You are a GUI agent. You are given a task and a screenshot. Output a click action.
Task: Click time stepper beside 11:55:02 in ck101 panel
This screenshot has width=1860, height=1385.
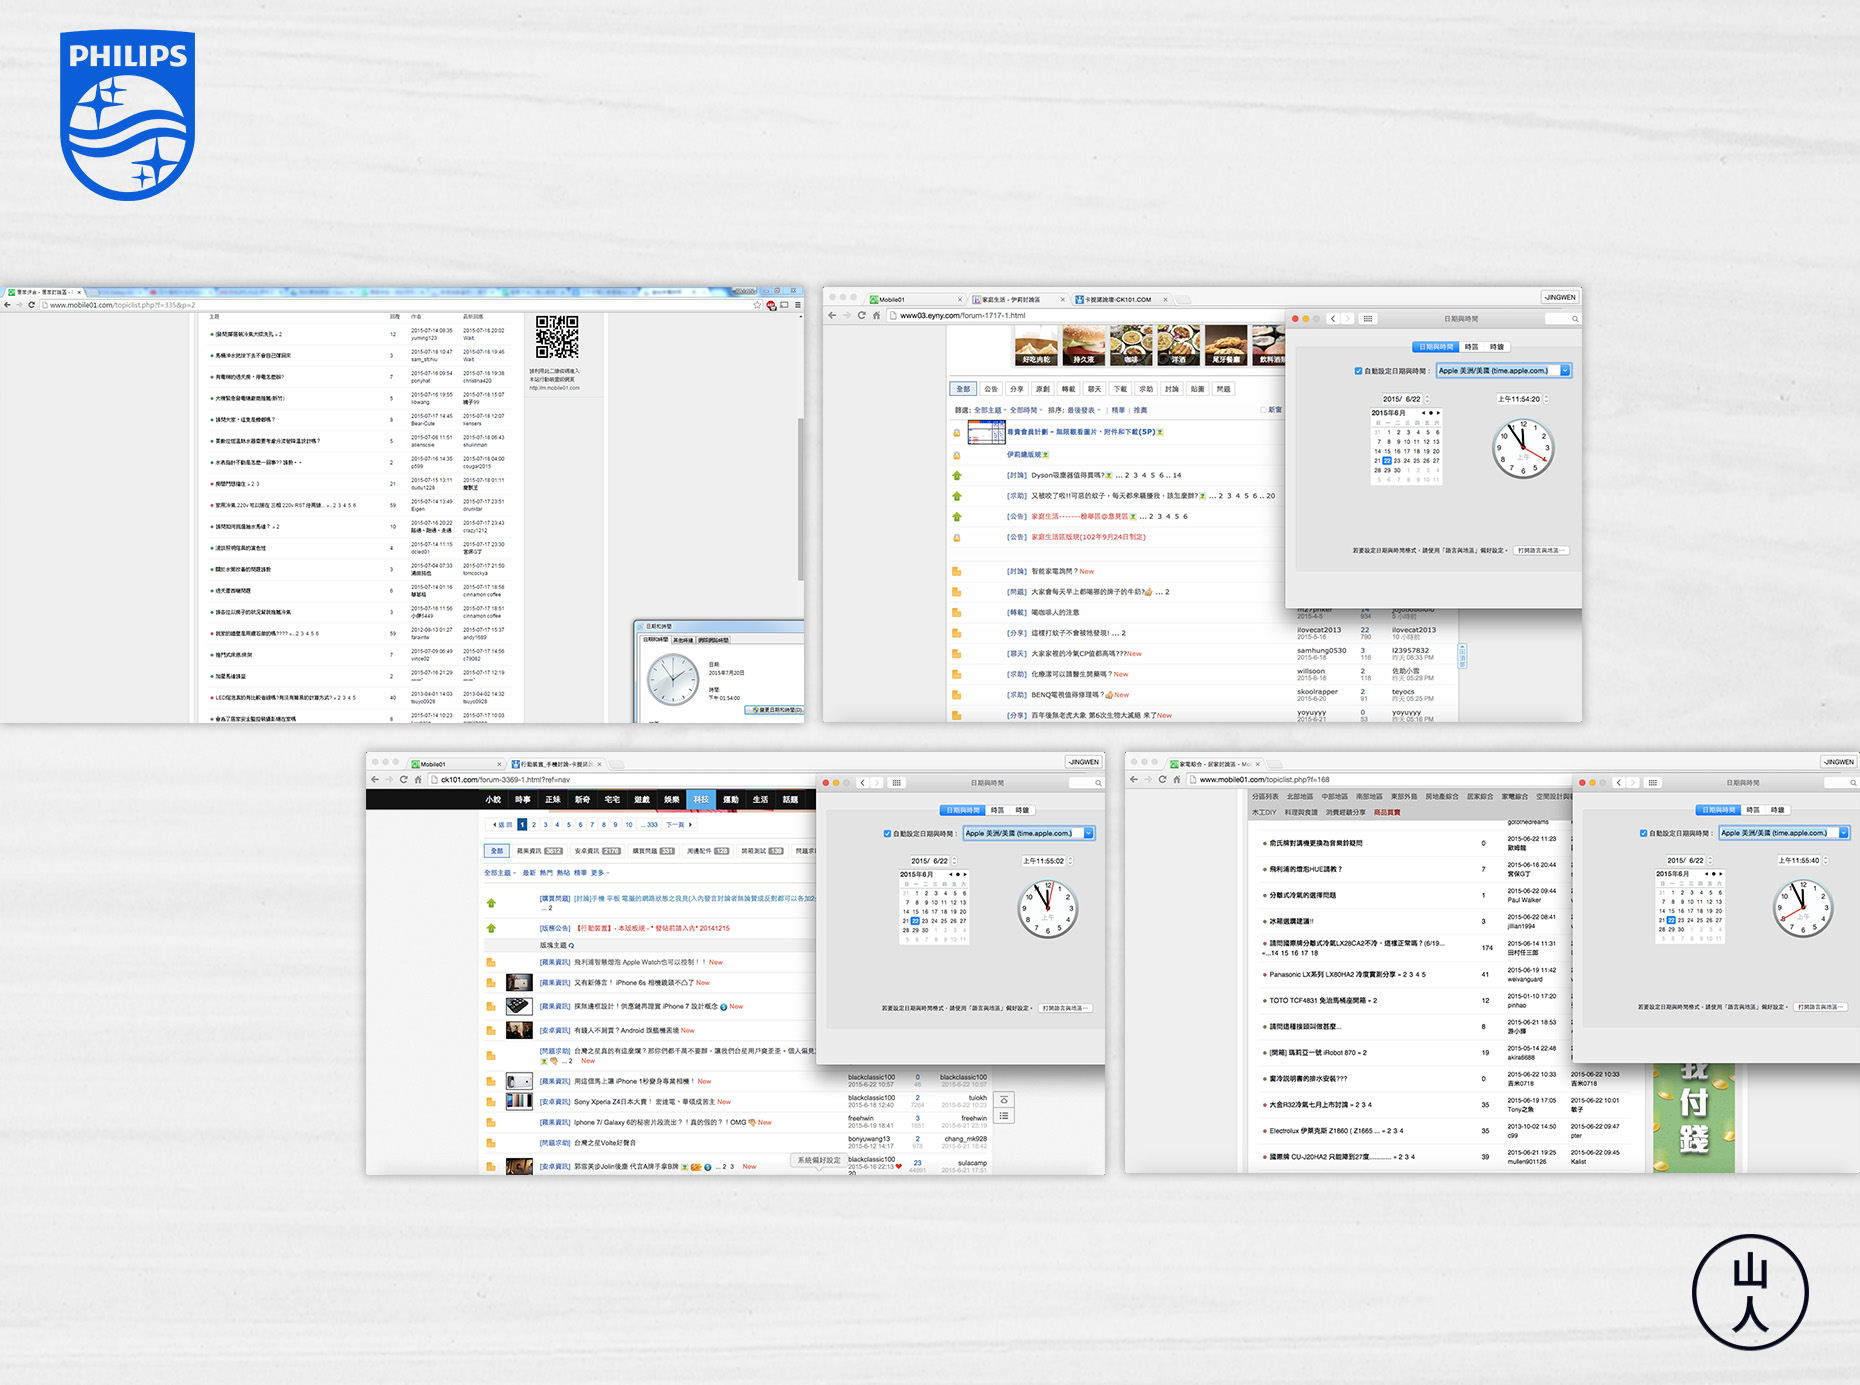(x=1070, y=861)
